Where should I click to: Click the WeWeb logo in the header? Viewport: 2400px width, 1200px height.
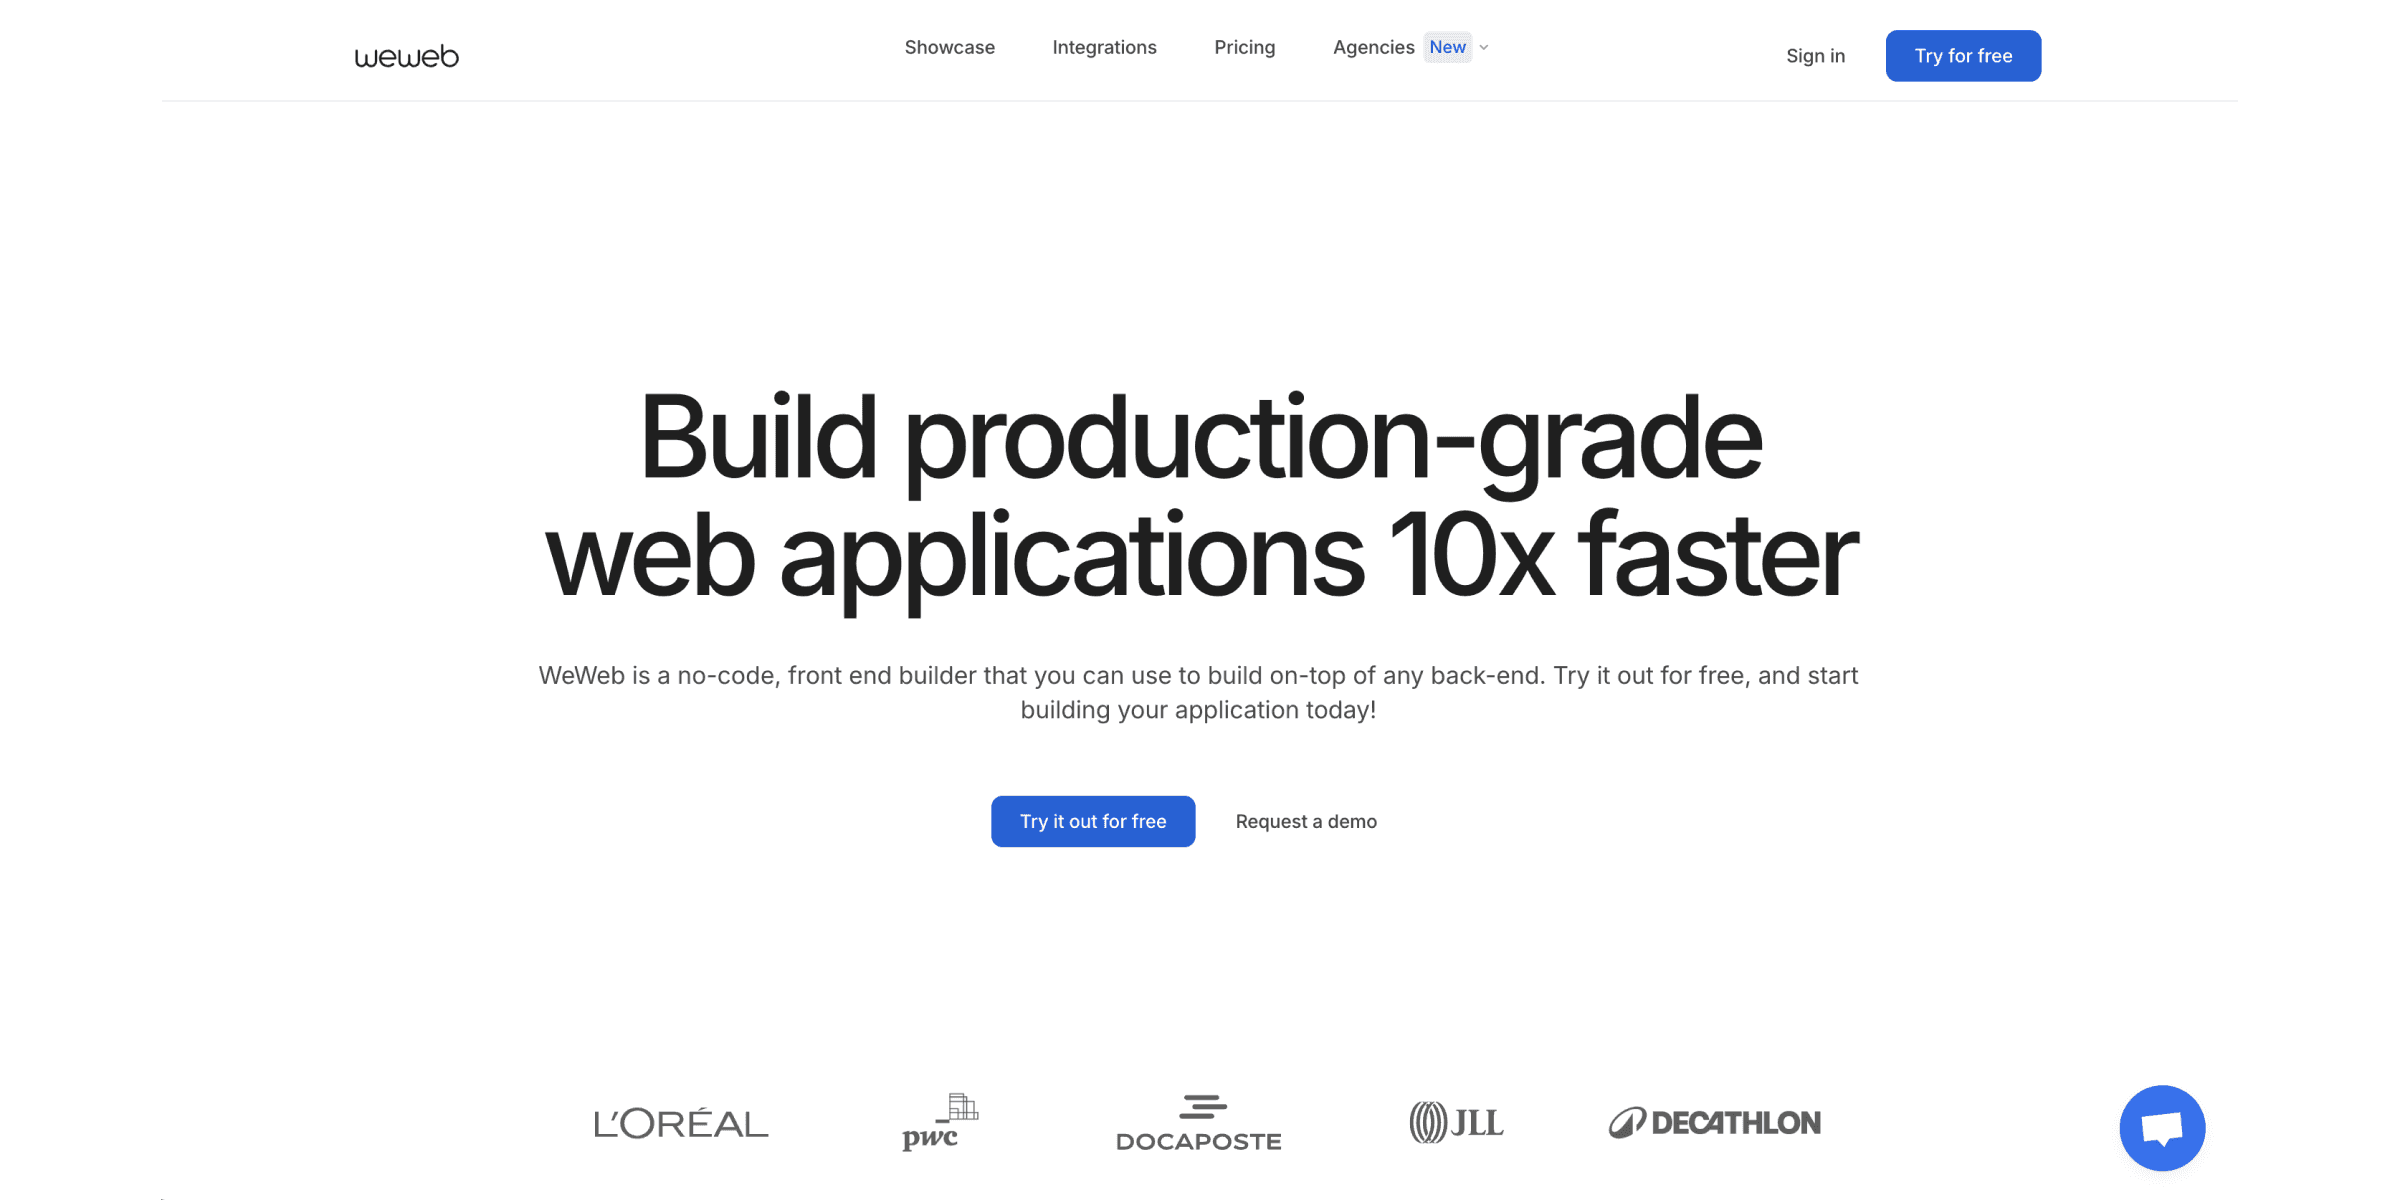tap(404, 55)
